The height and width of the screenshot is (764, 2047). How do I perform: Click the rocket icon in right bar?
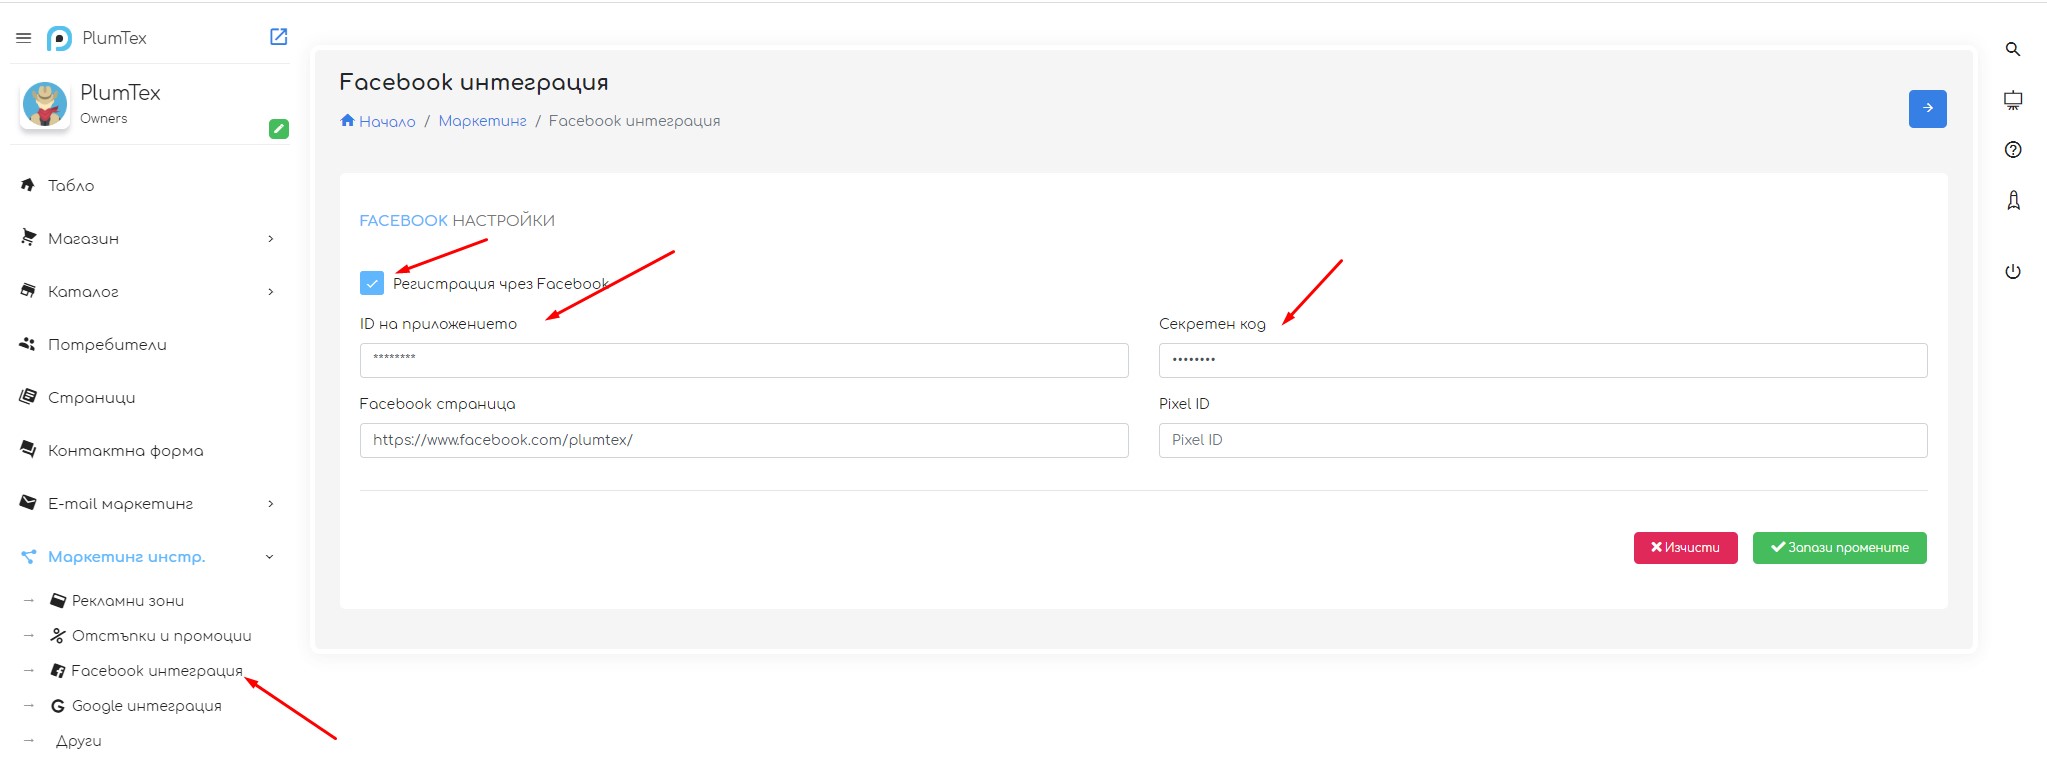pos(2013,201)
